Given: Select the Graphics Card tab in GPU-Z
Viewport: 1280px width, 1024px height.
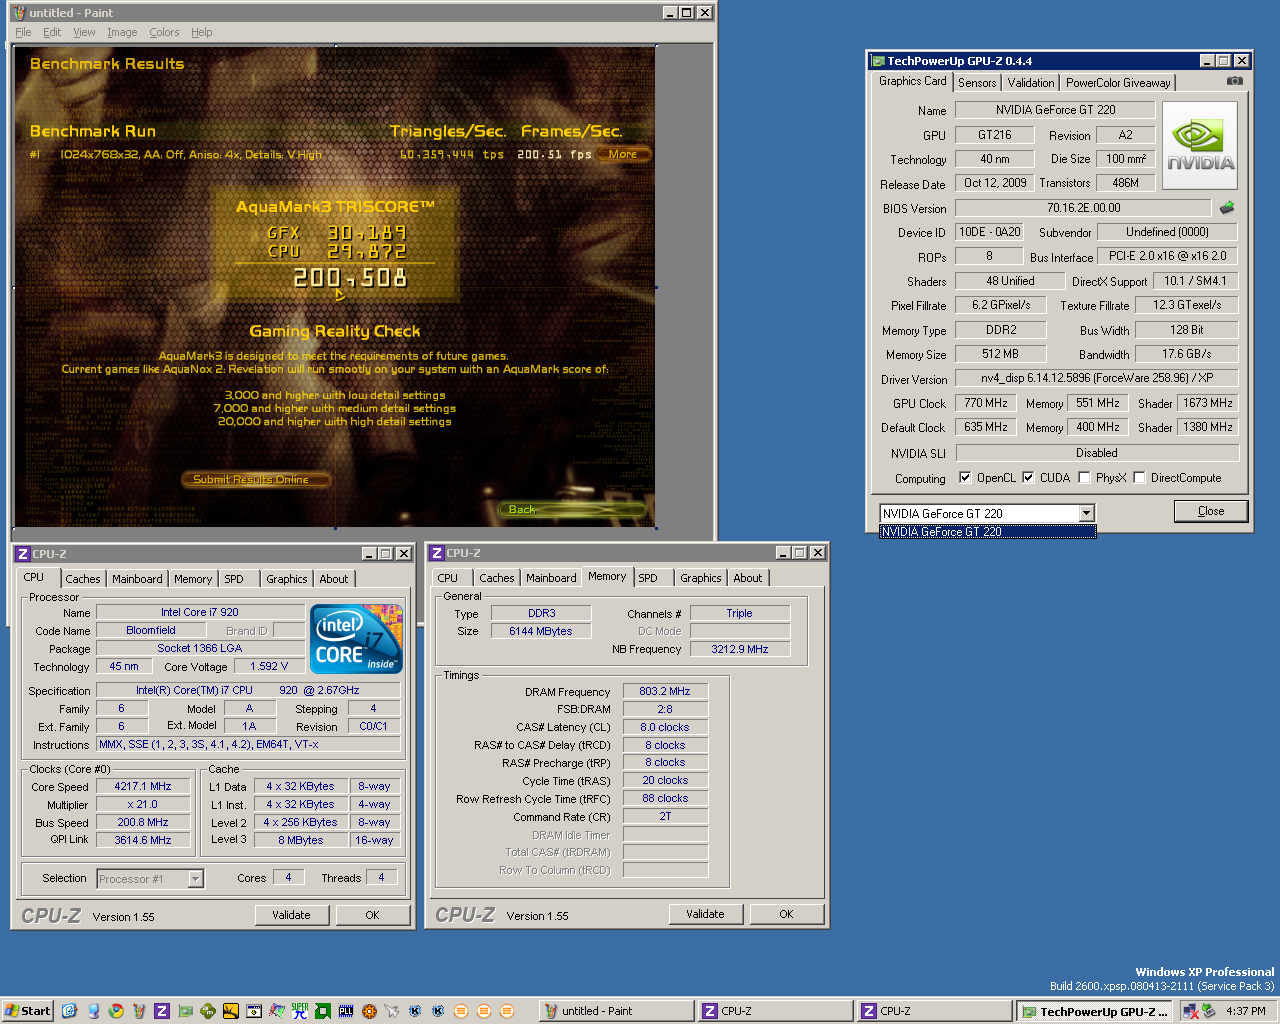Looking at the screenshot, I should click(x=912, y=81).
